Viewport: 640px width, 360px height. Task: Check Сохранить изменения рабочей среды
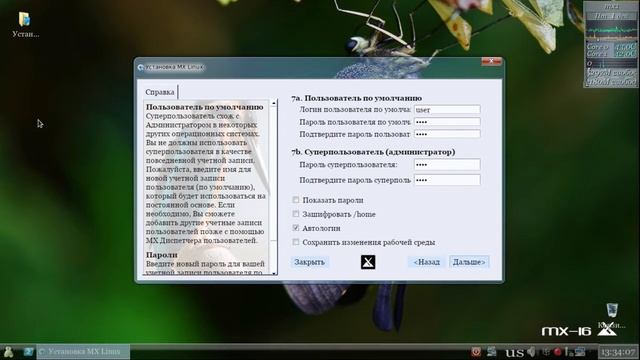[296, 242]
